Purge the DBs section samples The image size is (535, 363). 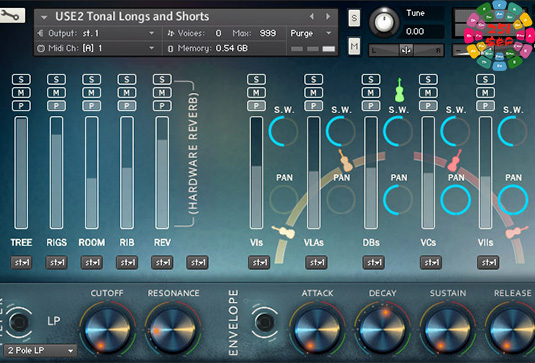371,106
